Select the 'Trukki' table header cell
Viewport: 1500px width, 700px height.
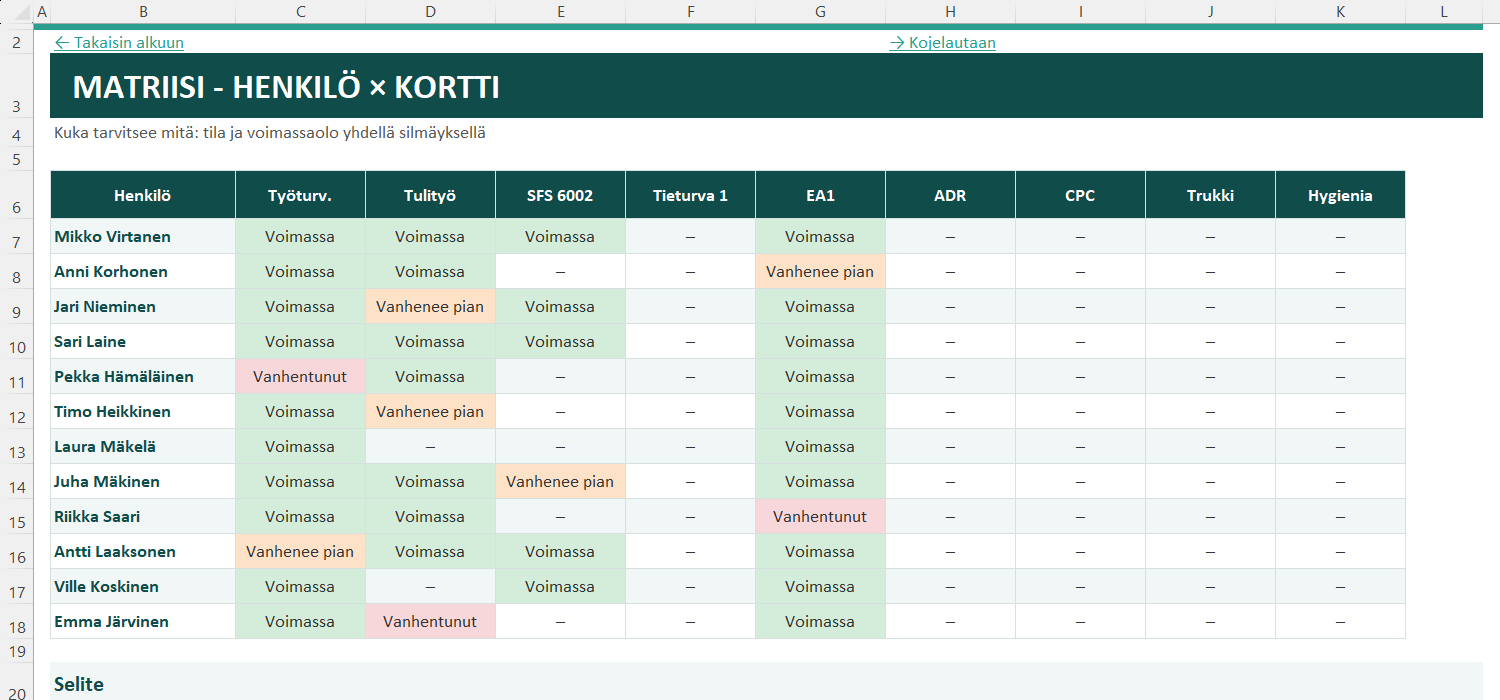pos(1211,195)
